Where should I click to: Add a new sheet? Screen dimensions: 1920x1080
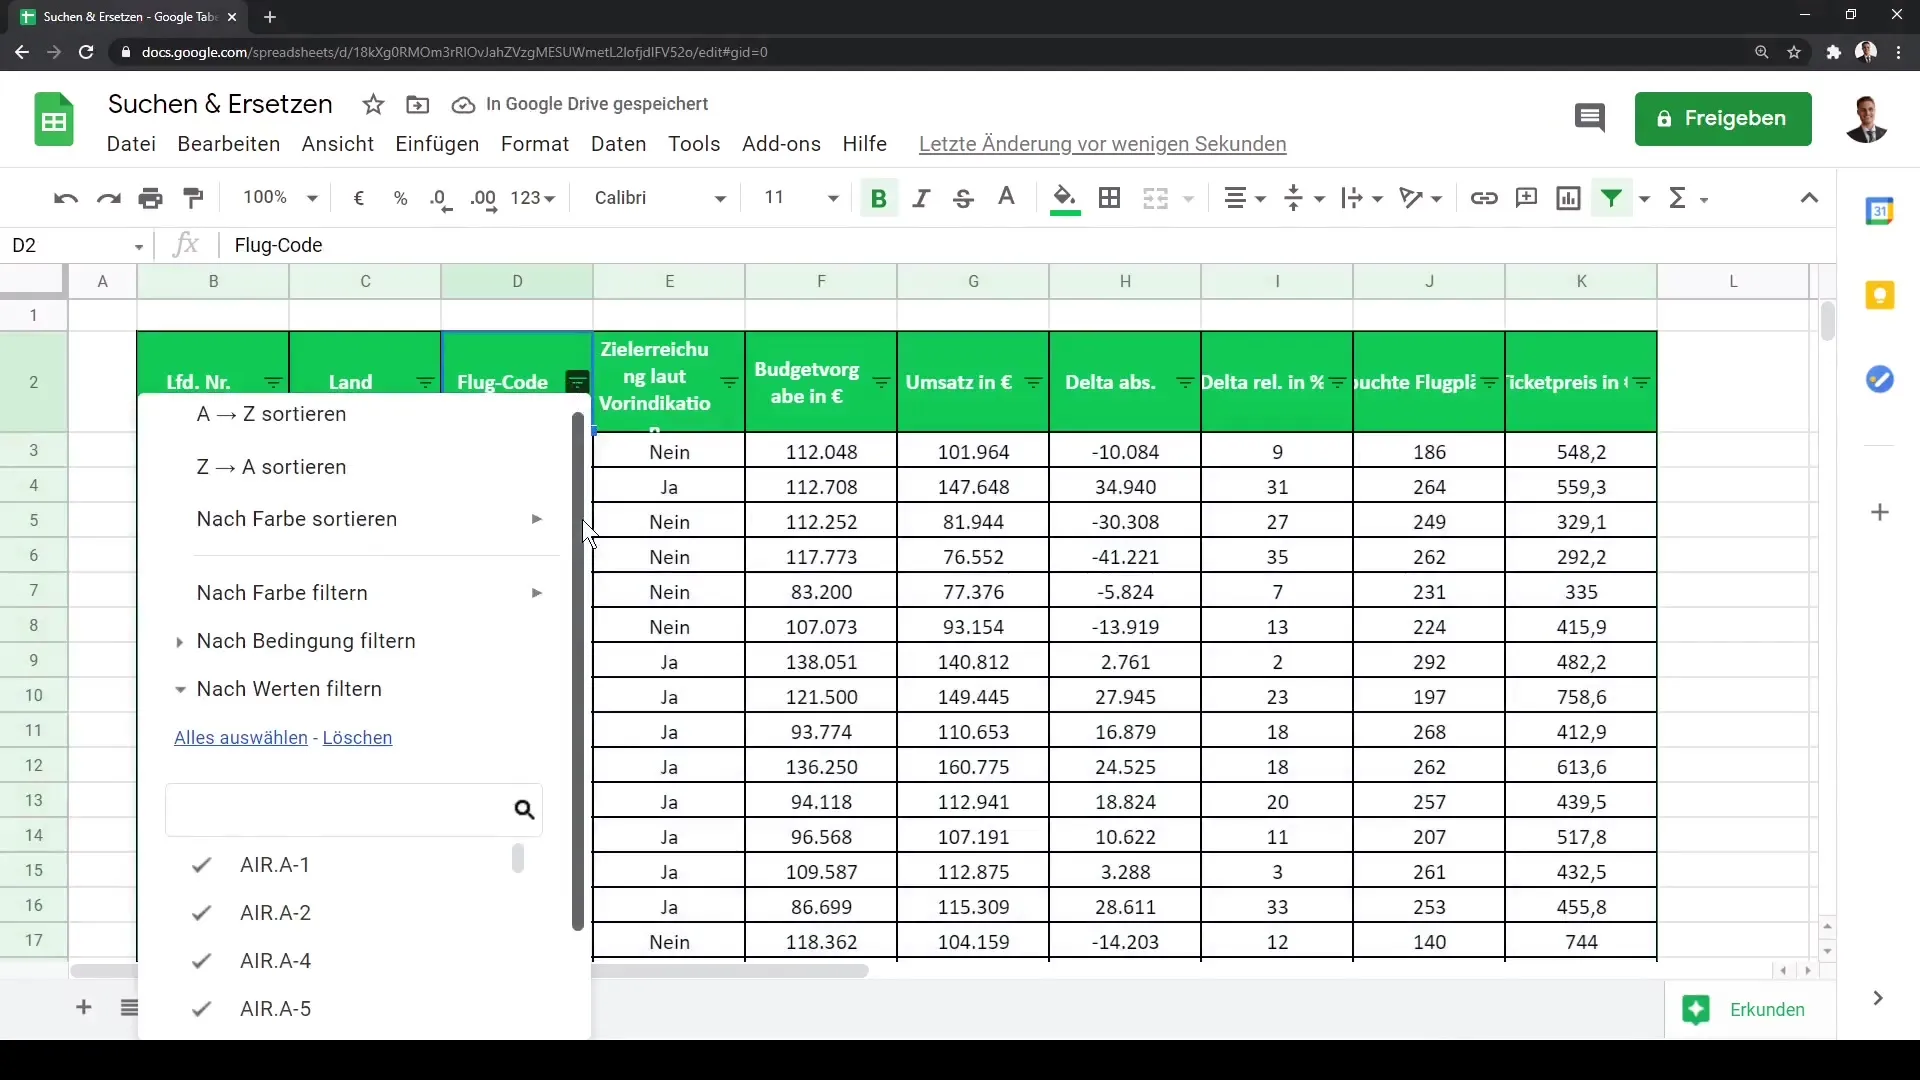point(84,1007)
